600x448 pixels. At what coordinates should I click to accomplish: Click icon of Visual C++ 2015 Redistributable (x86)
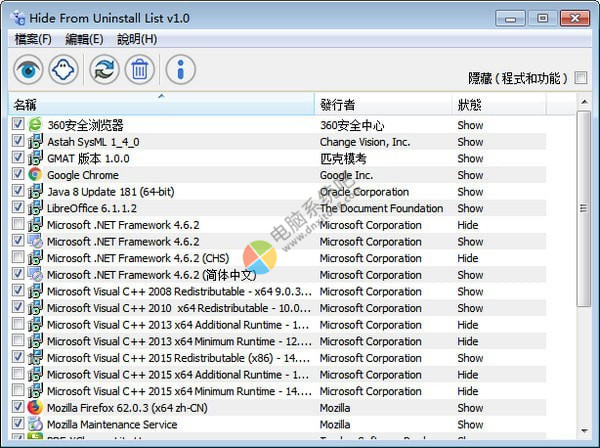(35, 358)
